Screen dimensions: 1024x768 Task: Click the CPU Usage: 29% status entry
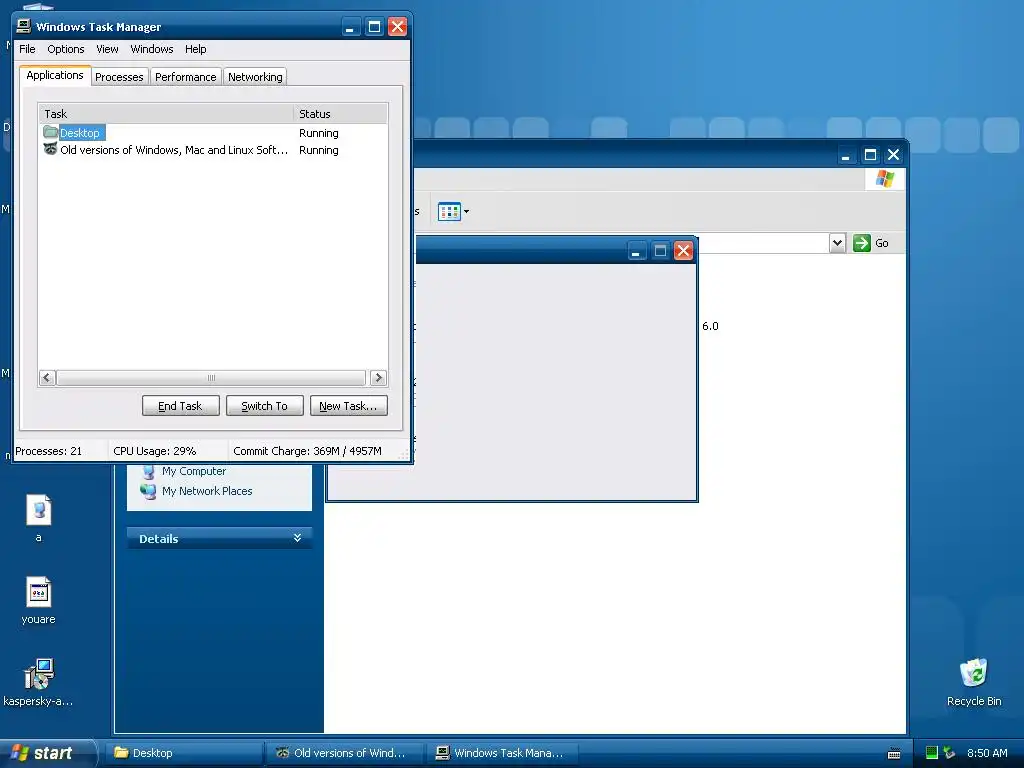point(155,451)
